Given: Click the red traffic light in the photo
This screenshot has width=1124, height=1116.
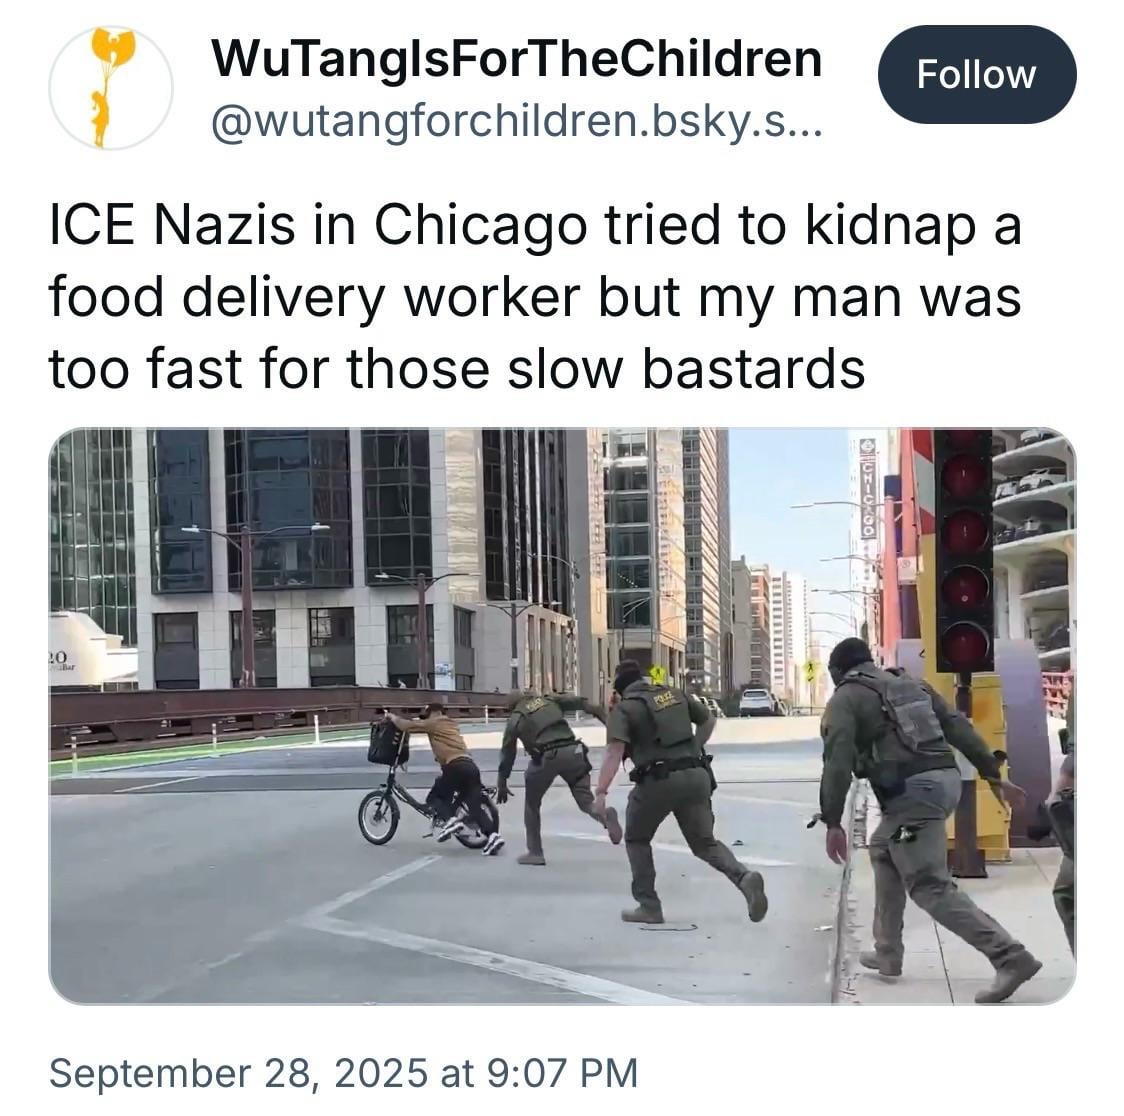Looking at the screenshot, I should point(964,550).
